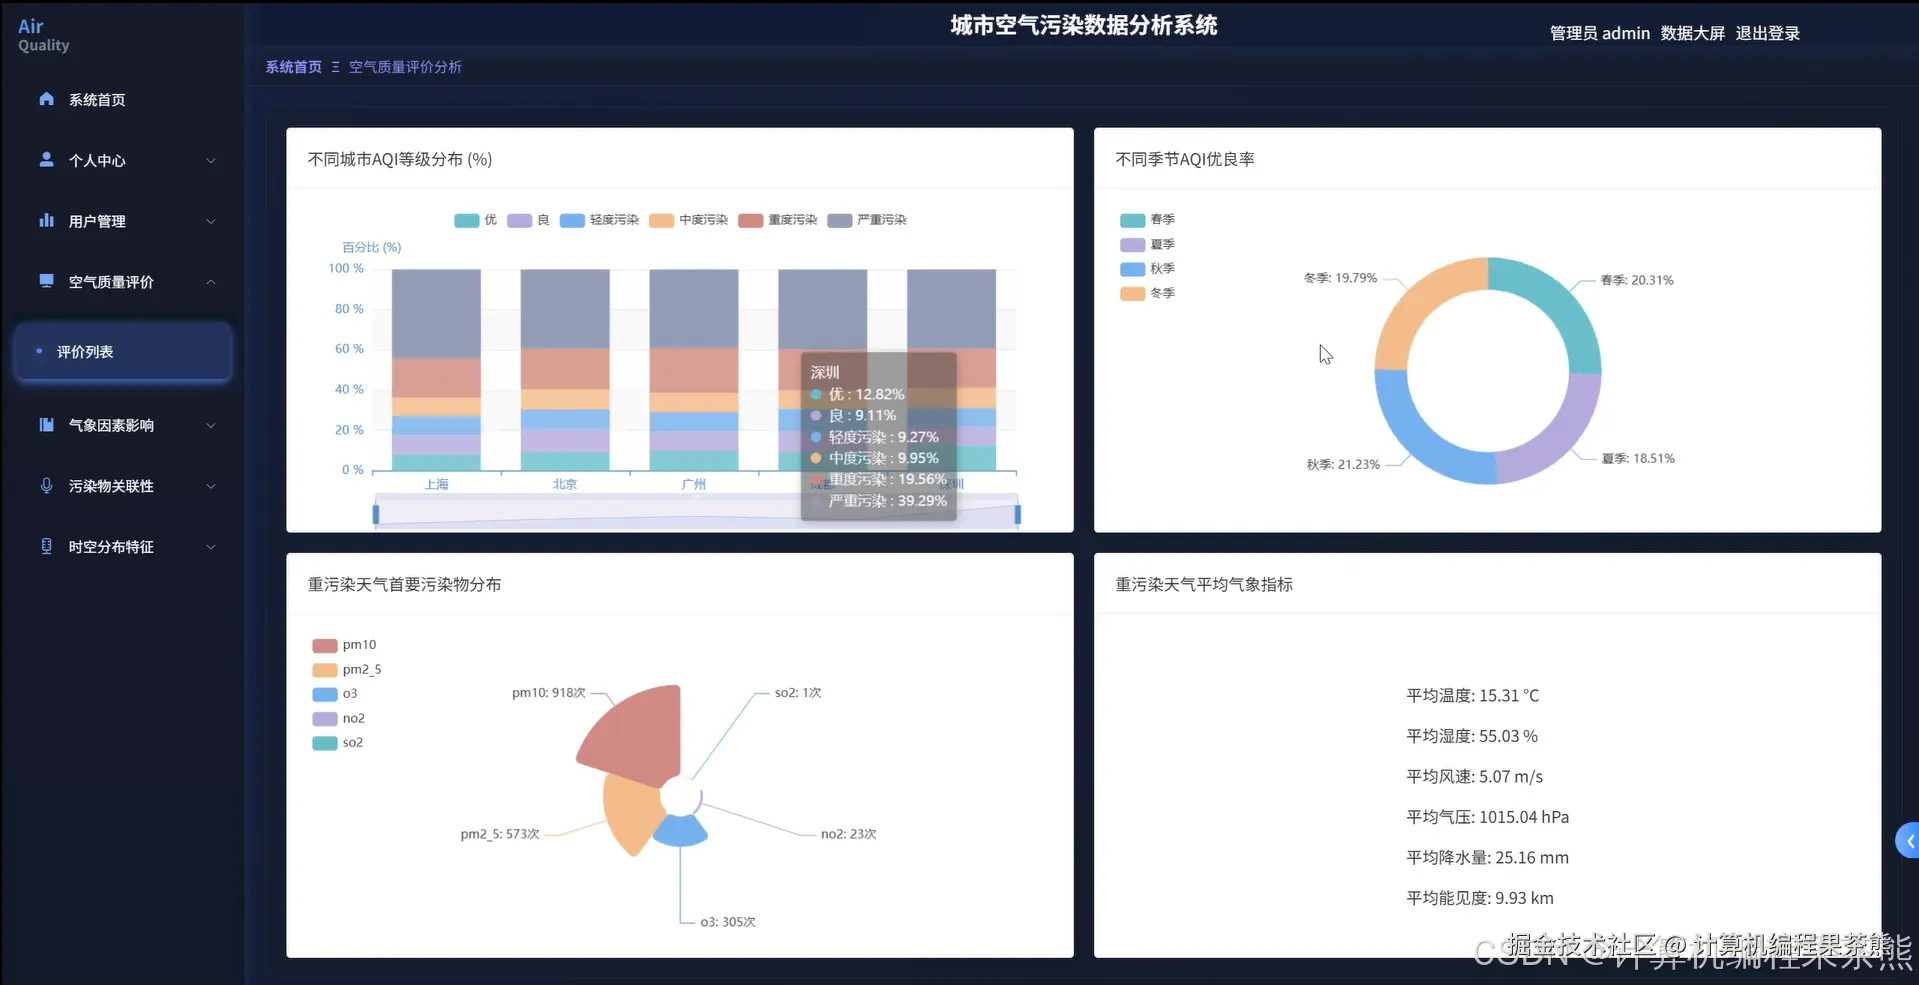1919x985 pixels.
Task: Open the 污染物关联性 menu
Action: (x=122, y=487)
